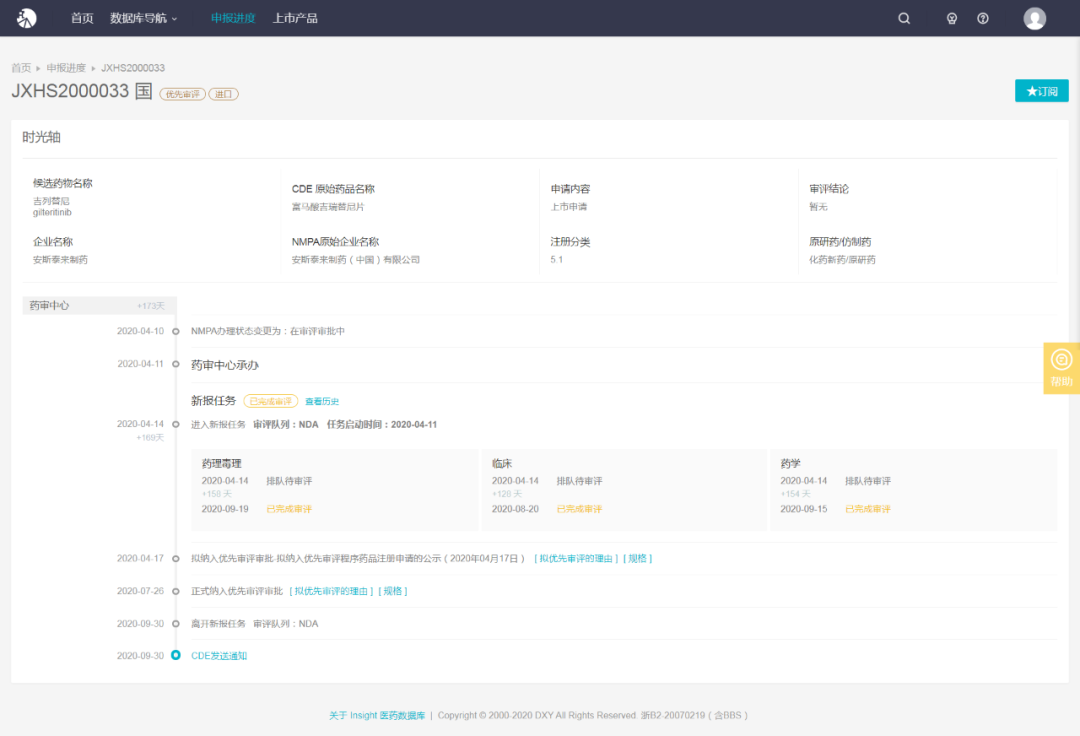Click the registration class value 5.1
The height and width of the screenshot is (736, 1080).
(557, 260)
